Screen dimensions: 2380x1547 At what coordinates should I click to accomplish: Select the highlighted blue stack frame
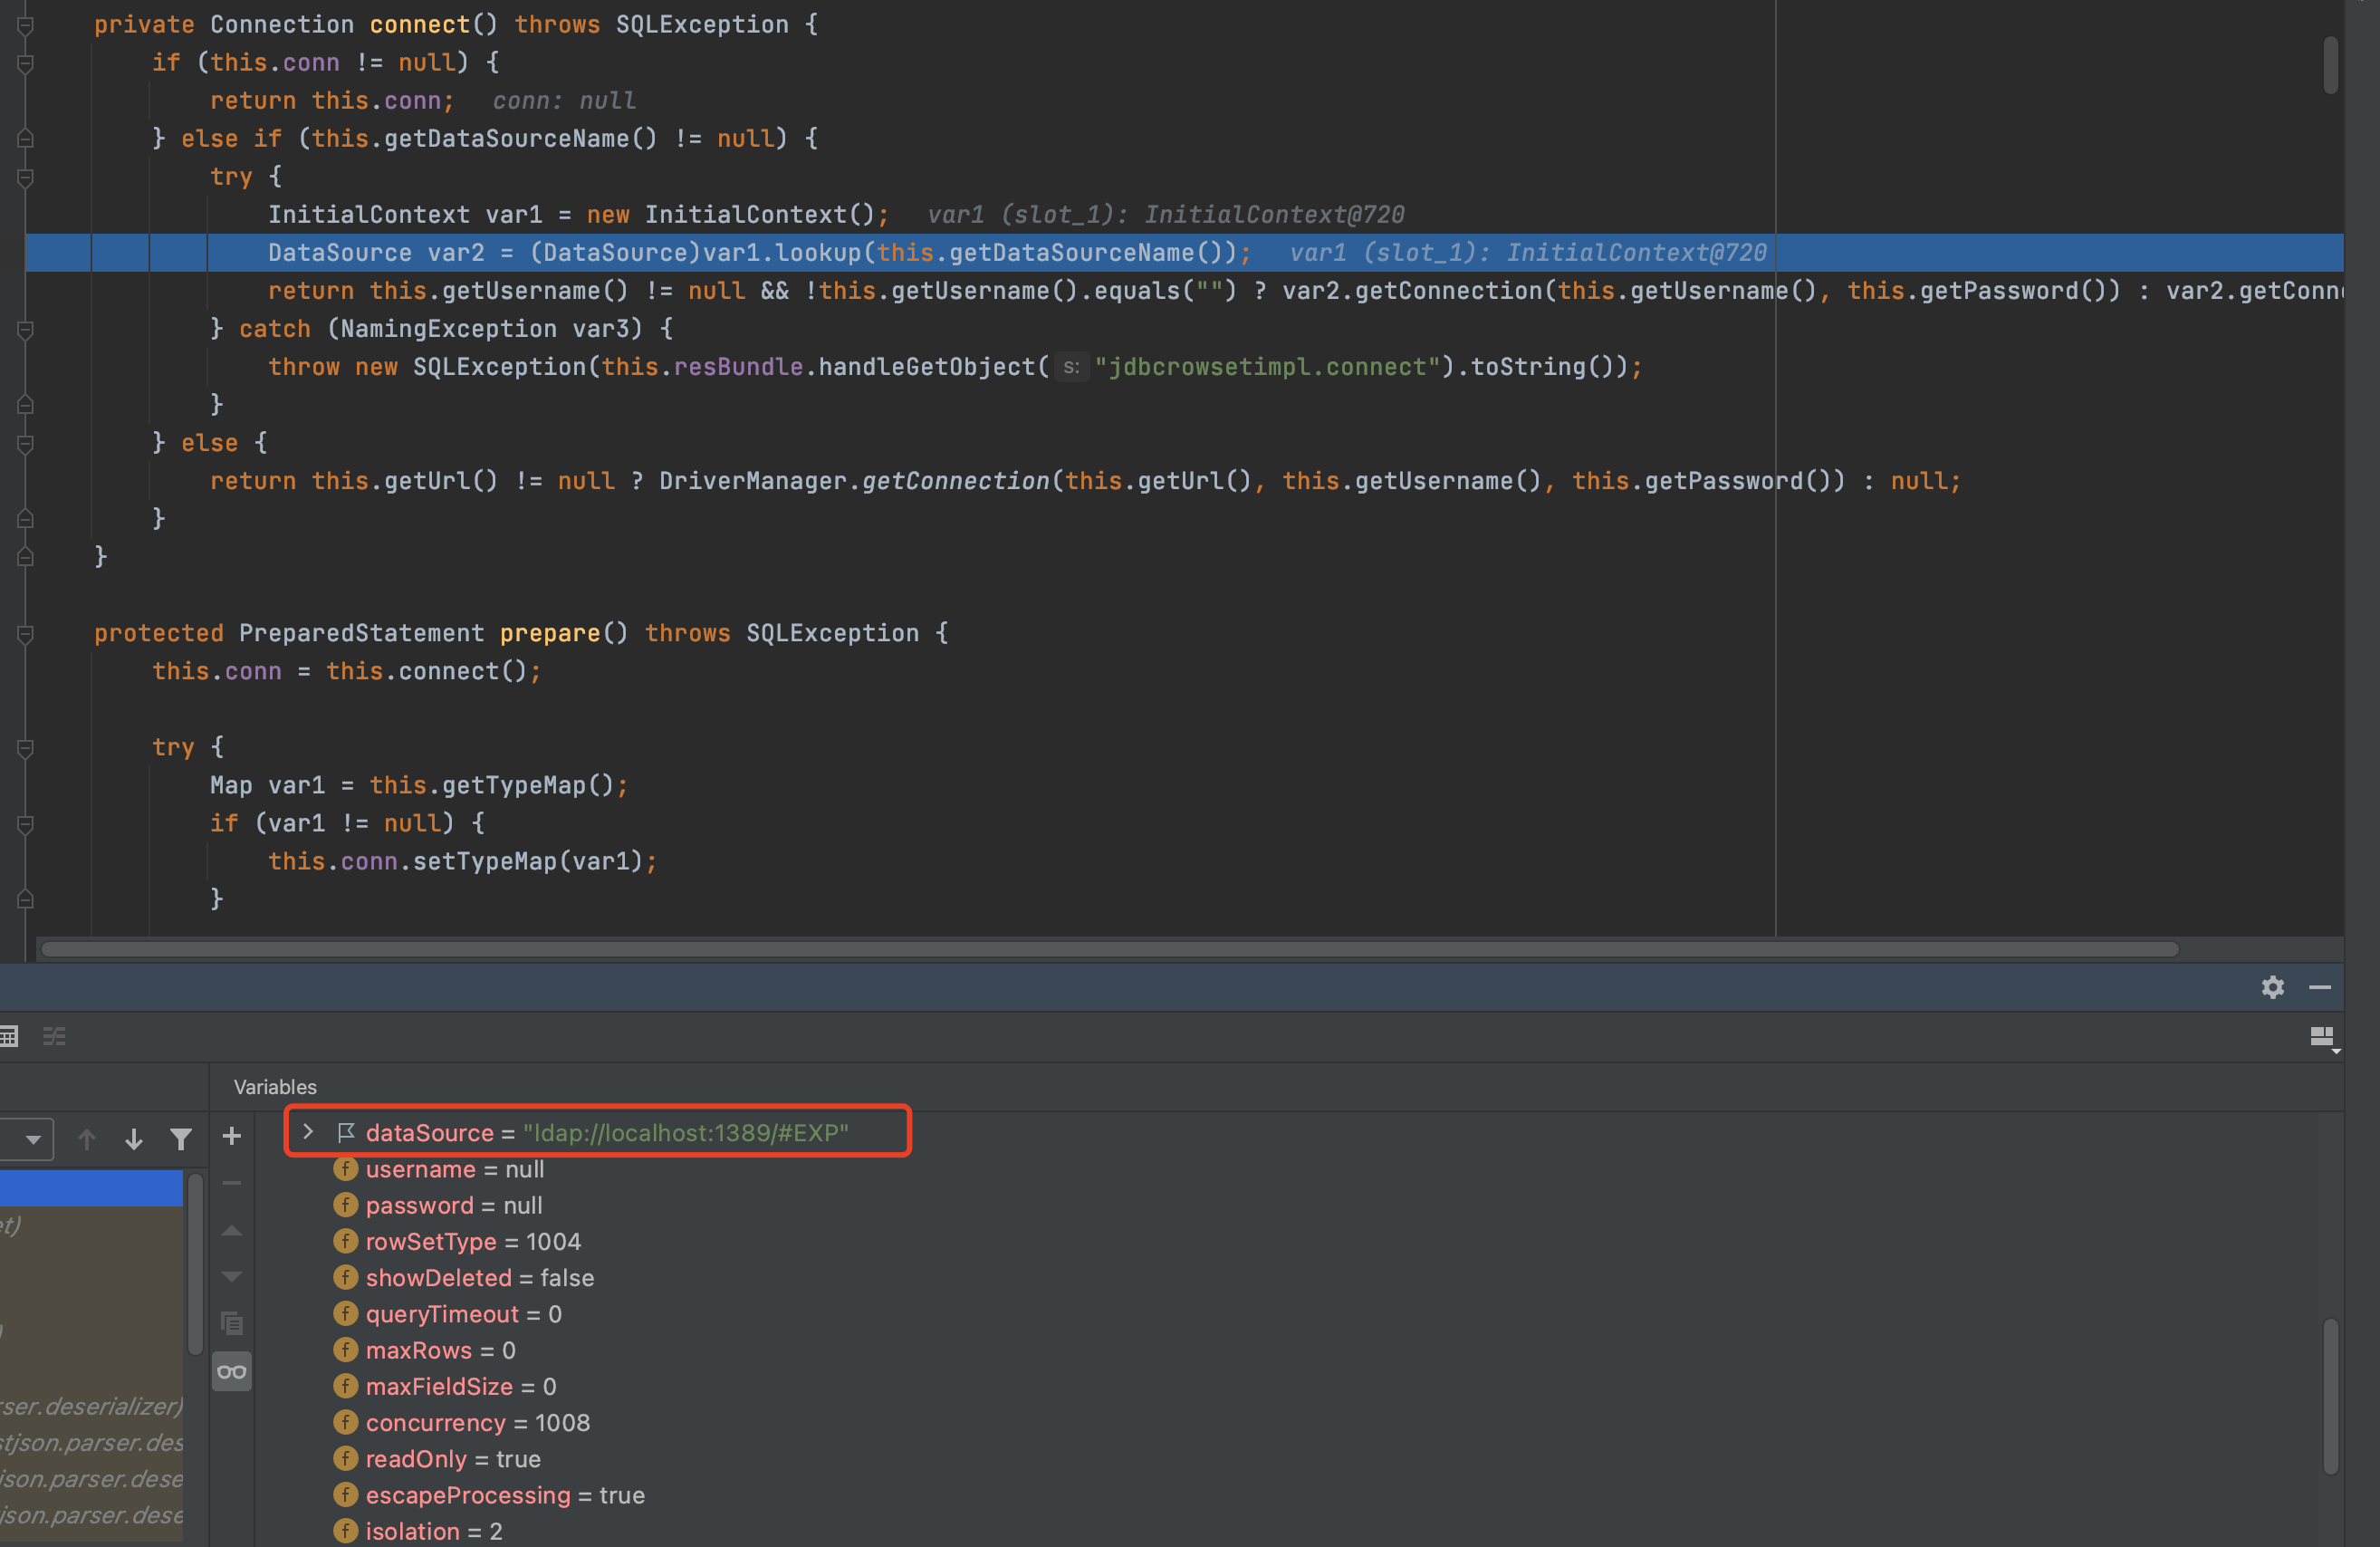(91, 1187)
